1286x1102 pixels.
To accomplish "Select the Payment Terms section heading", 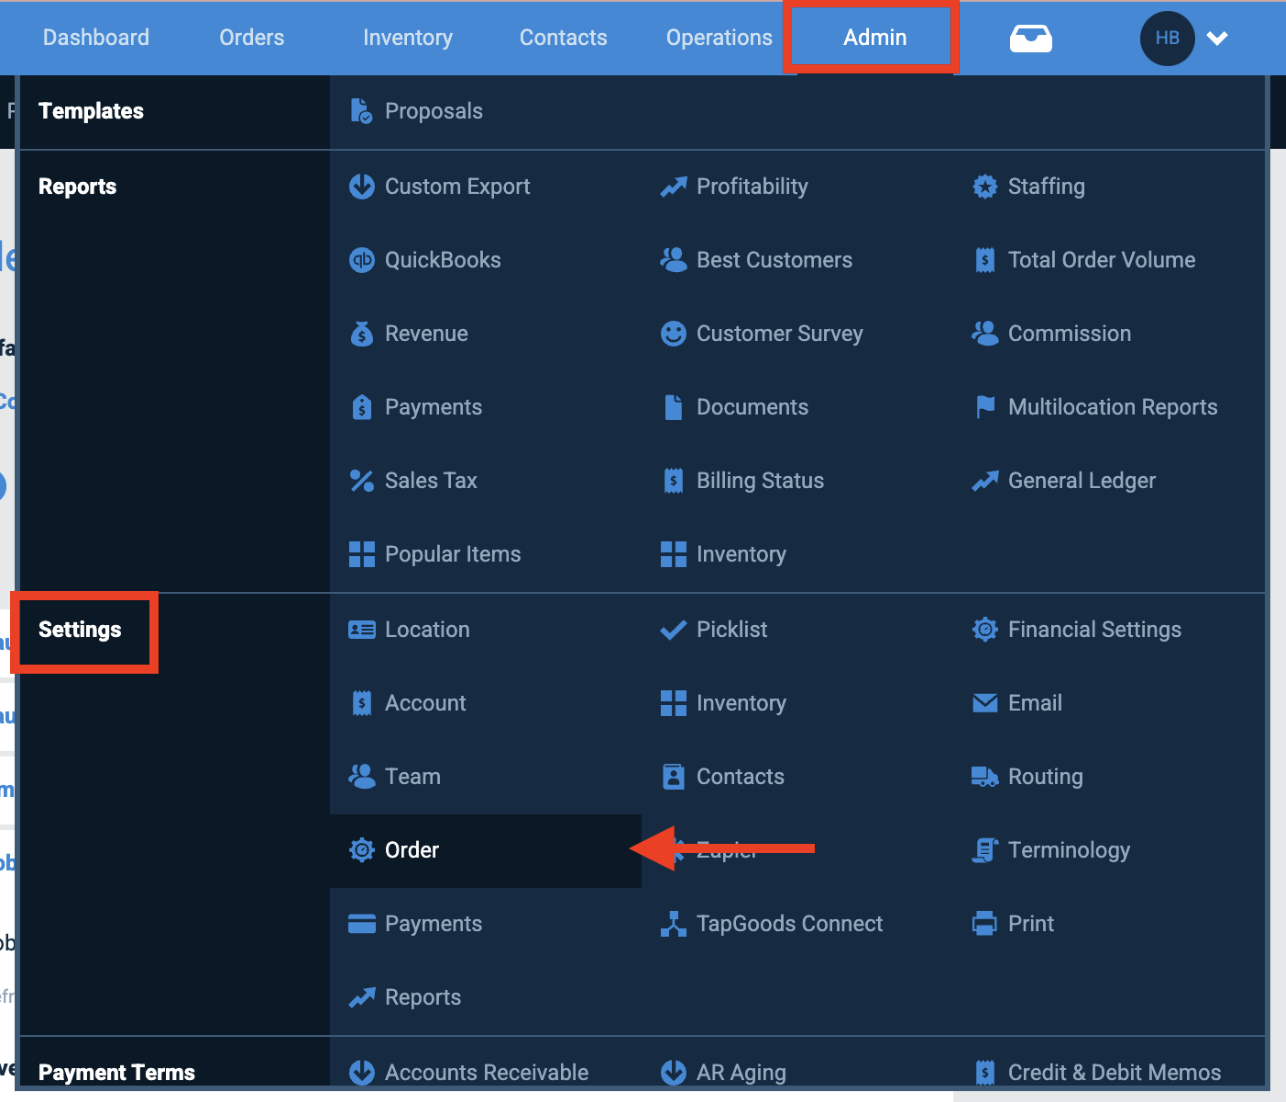I will click(116, 1072).
